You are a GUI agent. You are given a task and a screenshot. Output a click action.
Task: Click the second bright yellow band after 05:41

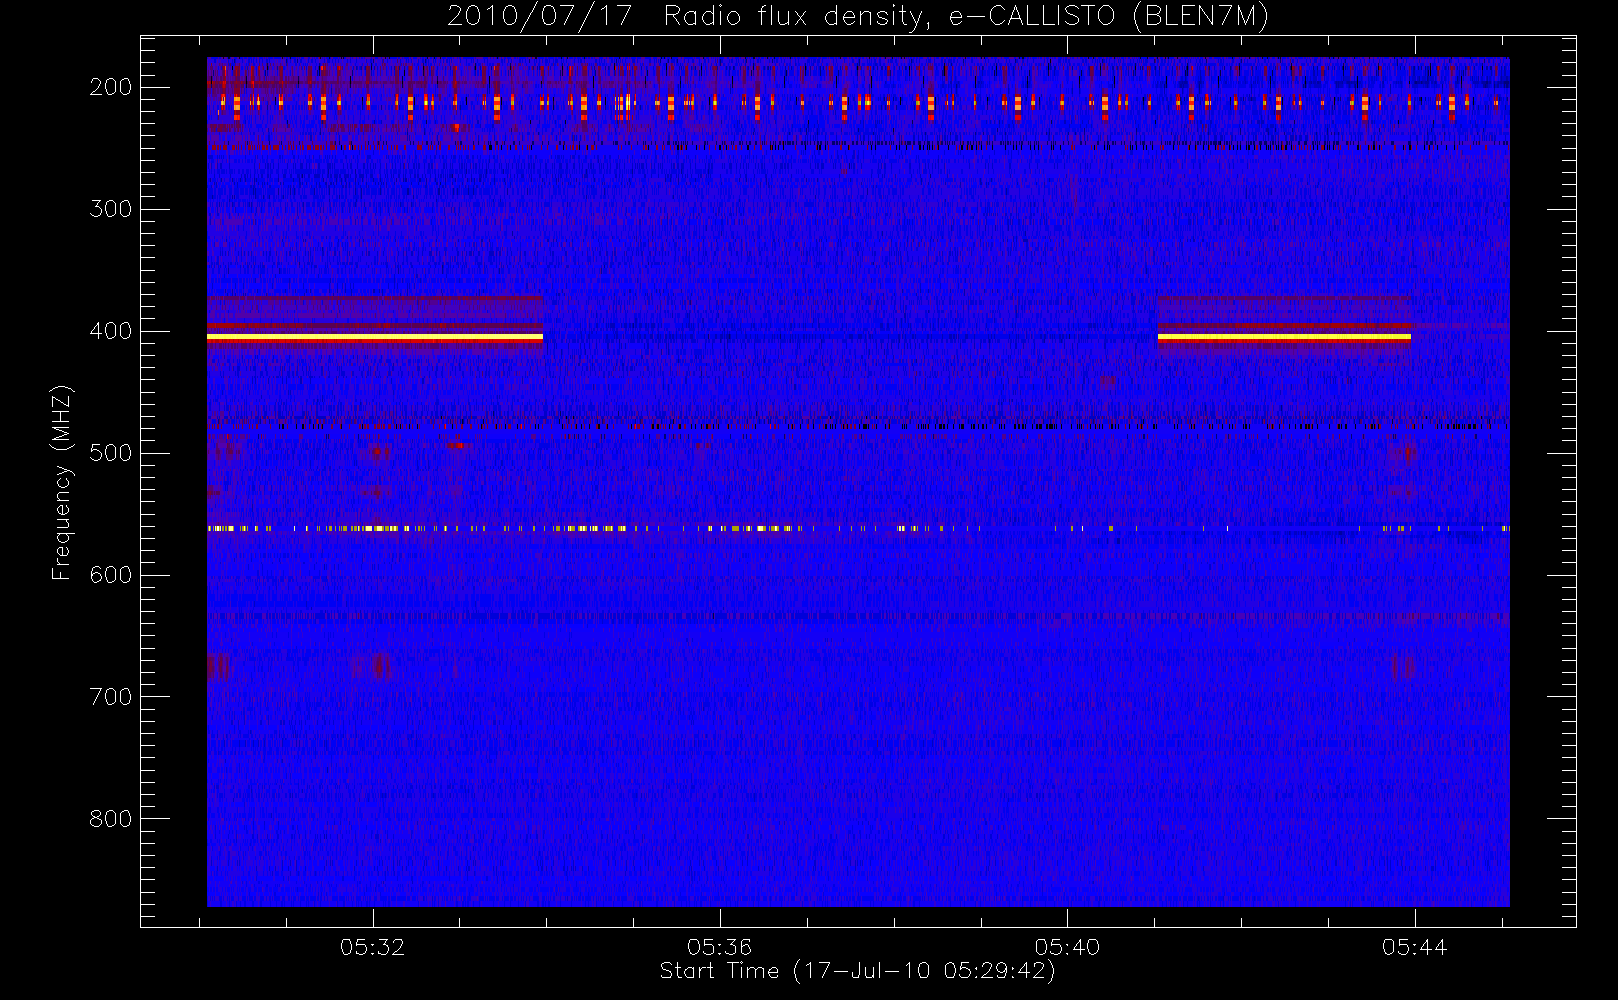(x=1284, y=338)
